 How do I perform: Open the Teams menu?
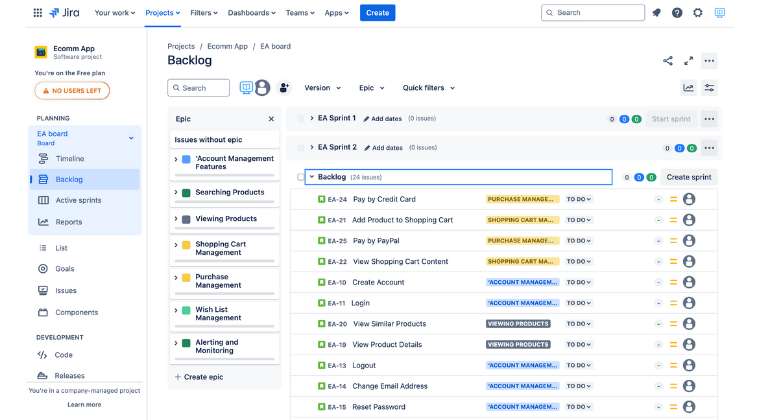click(x=300, y=13)
